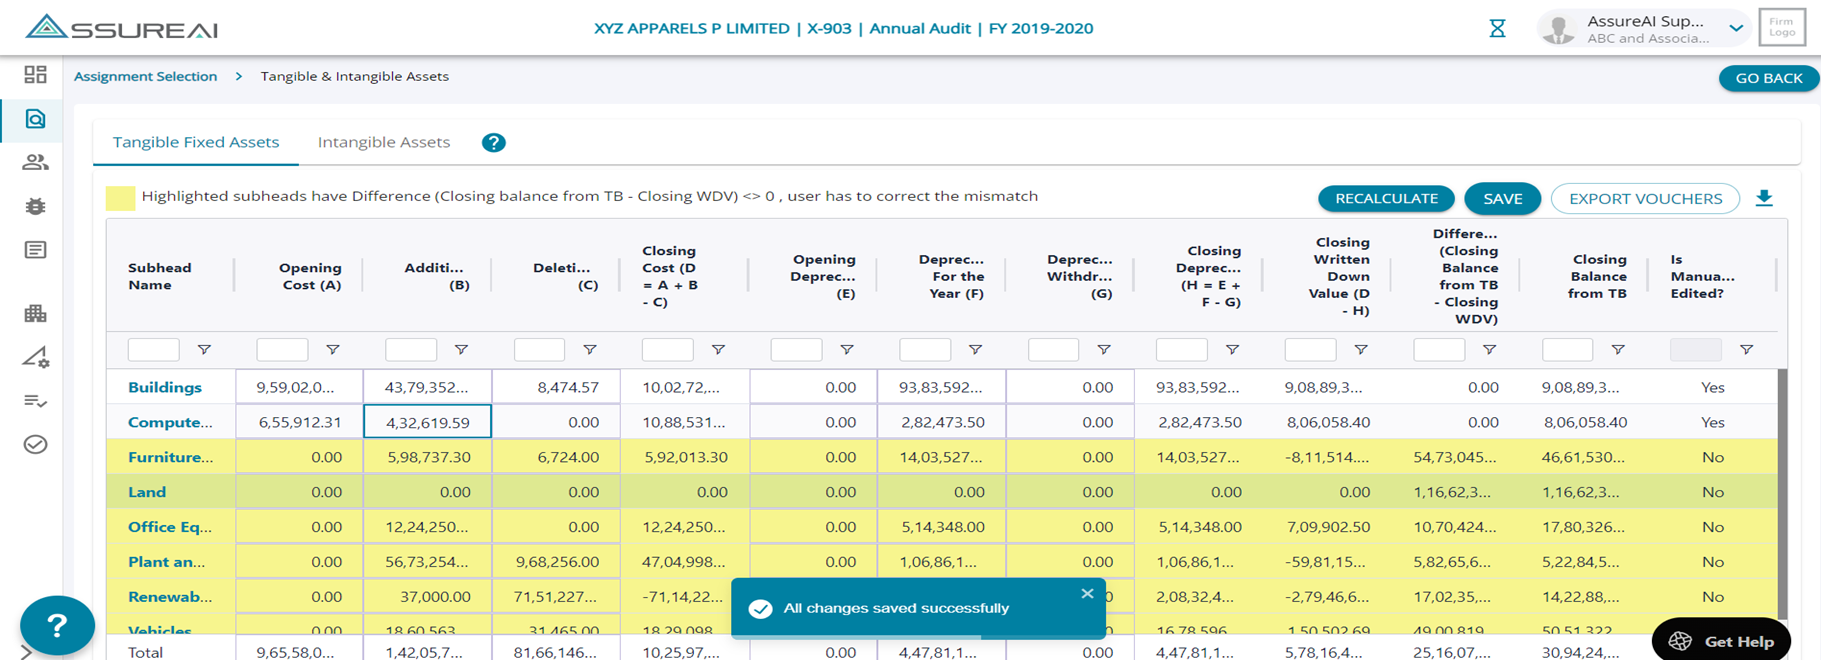1821x660 pixels.
Task: Close the saved successfully notification
Action: (1087, 594)
